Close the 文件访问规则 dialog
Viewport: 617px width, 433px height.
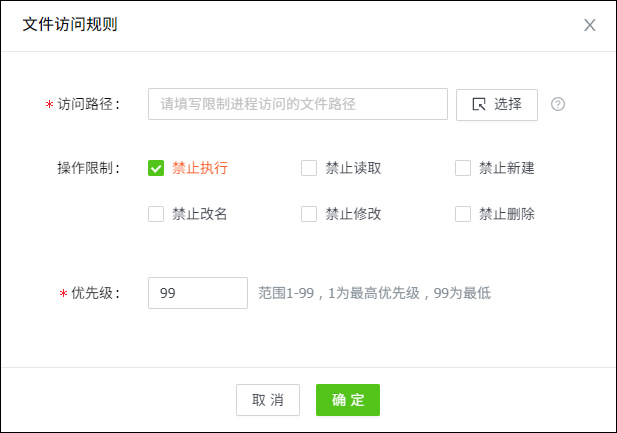tap(590, 25)
